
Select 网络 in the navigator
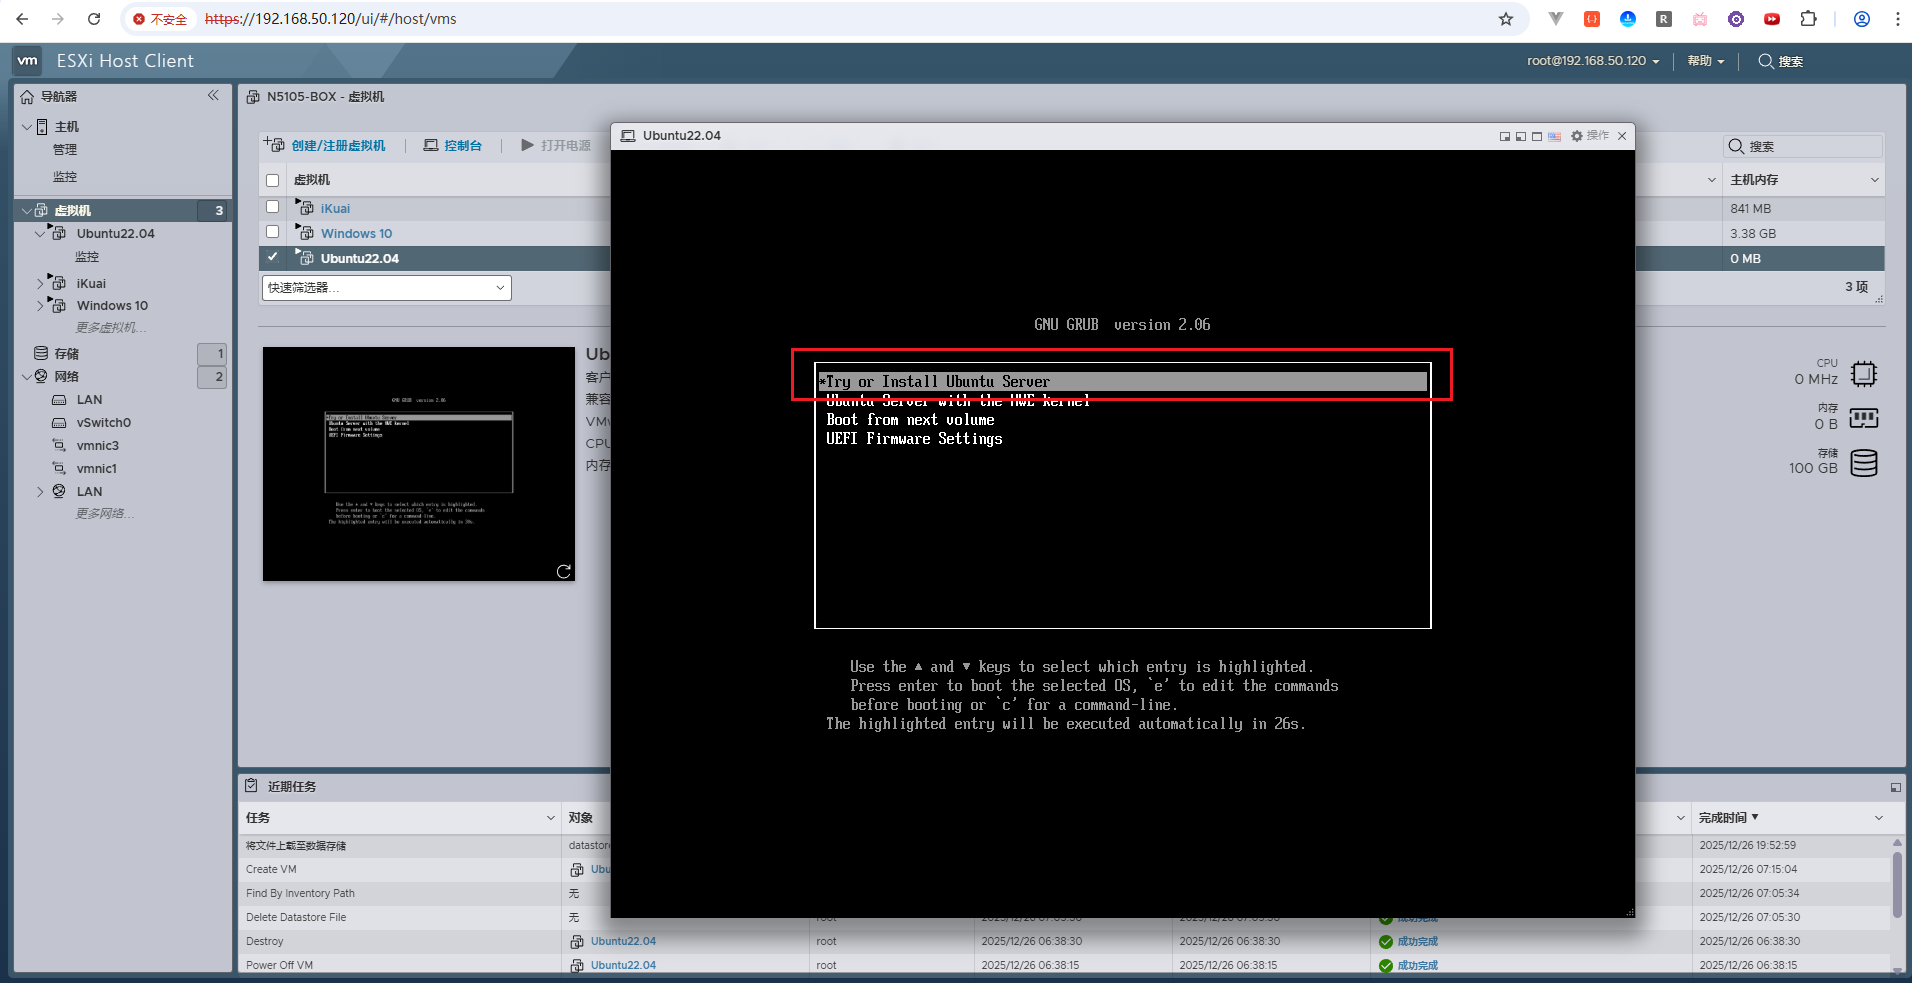point(66,377)
